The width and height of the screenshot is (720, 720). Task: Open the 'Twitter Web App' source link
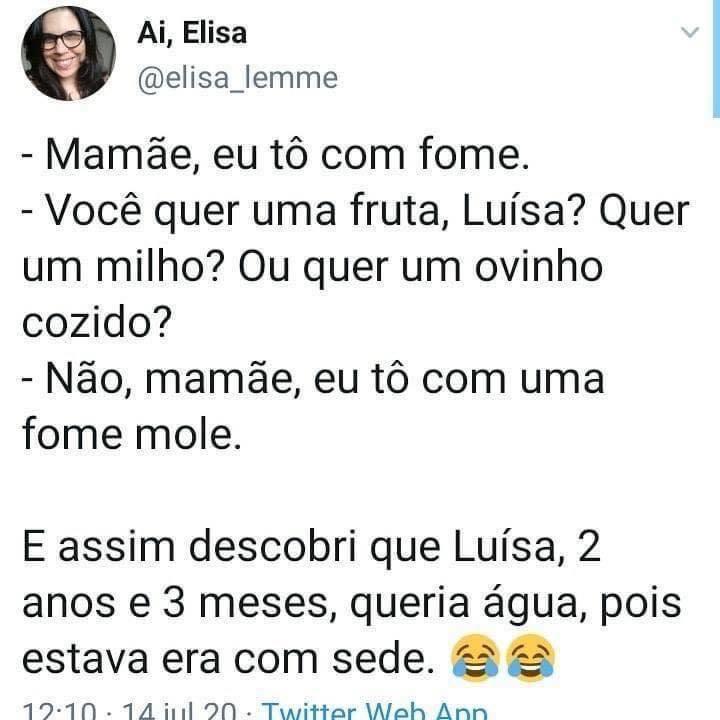tap(374, 711)
